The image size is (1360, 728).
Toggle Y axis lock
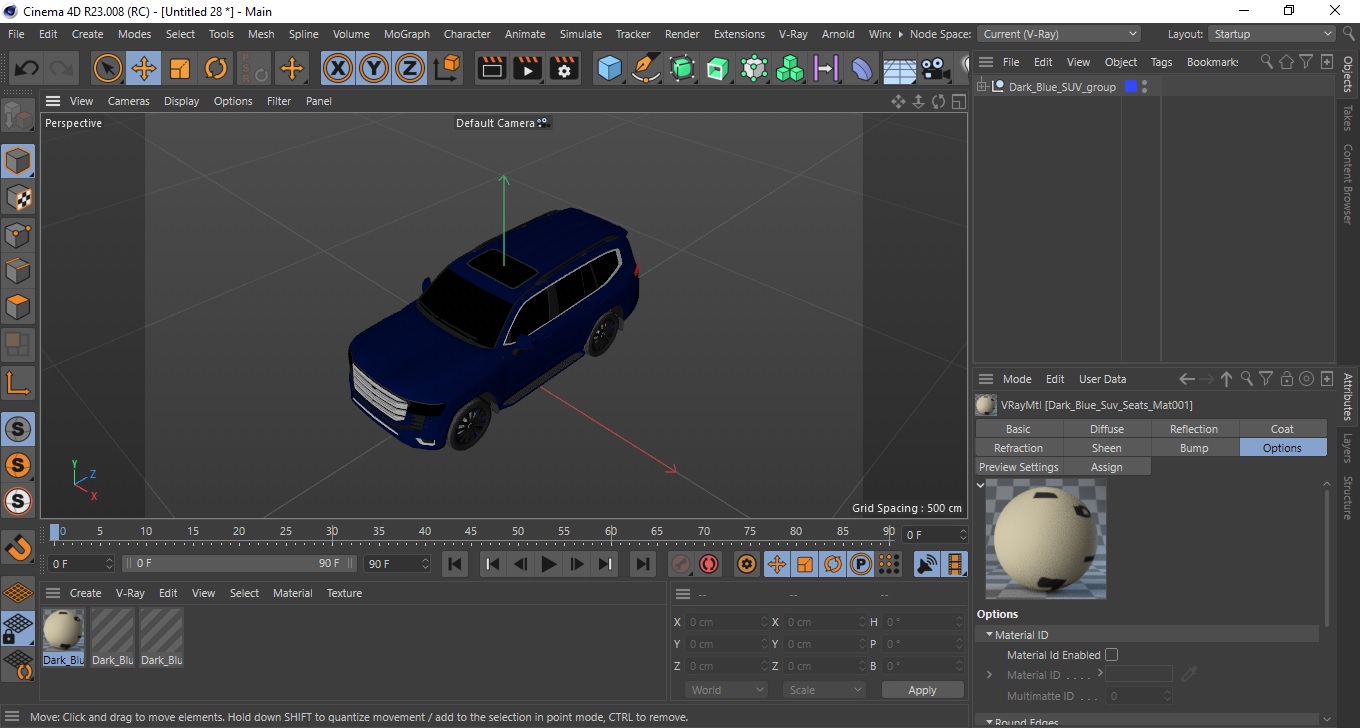pos(374,68)
